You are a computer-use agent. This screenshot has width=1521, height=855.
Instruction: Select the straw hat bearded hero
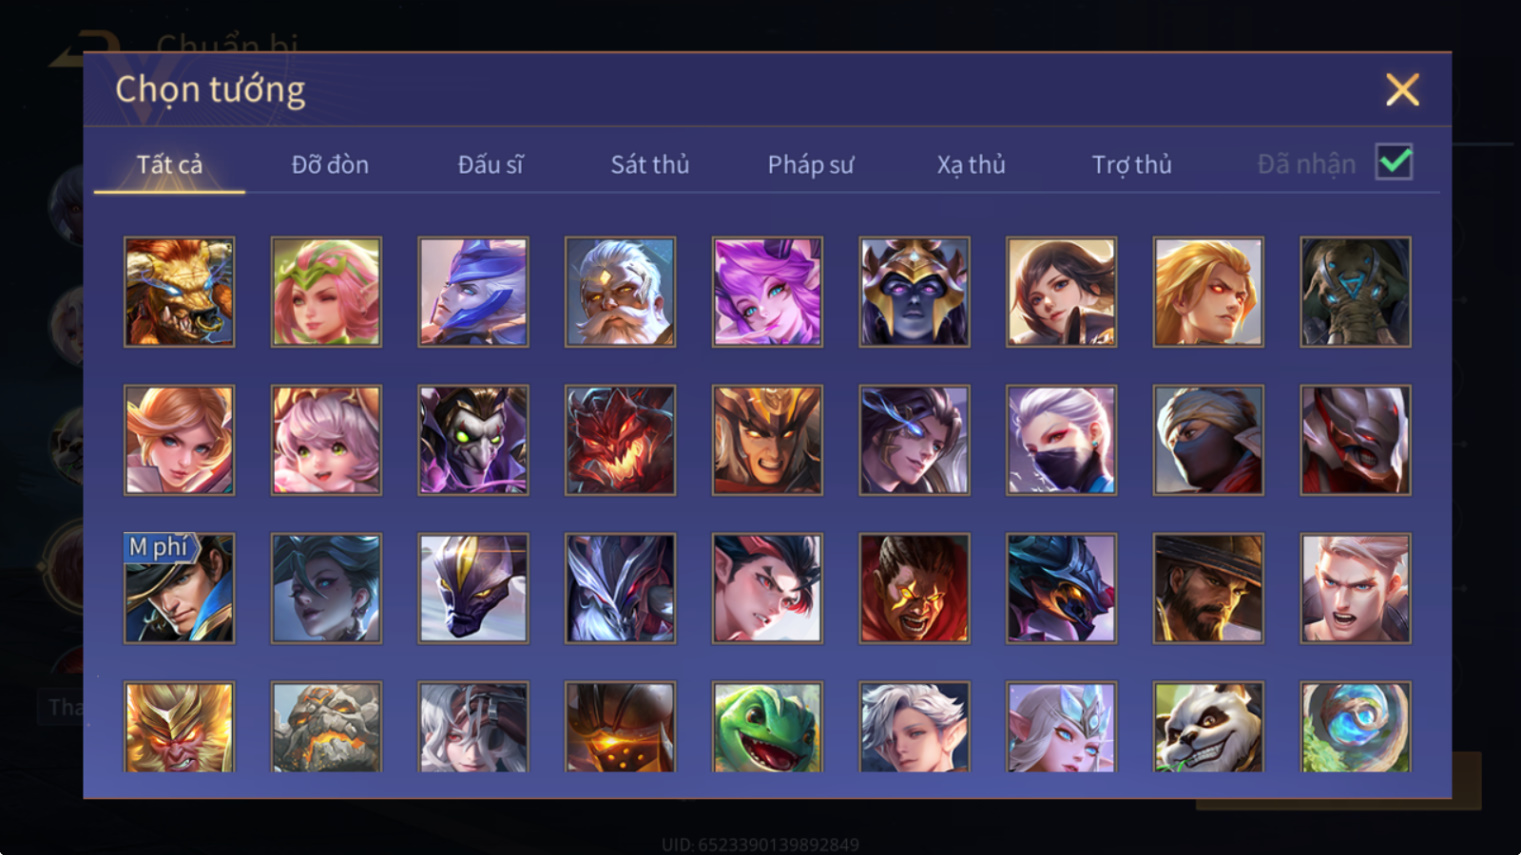(x=1208, y=588)
